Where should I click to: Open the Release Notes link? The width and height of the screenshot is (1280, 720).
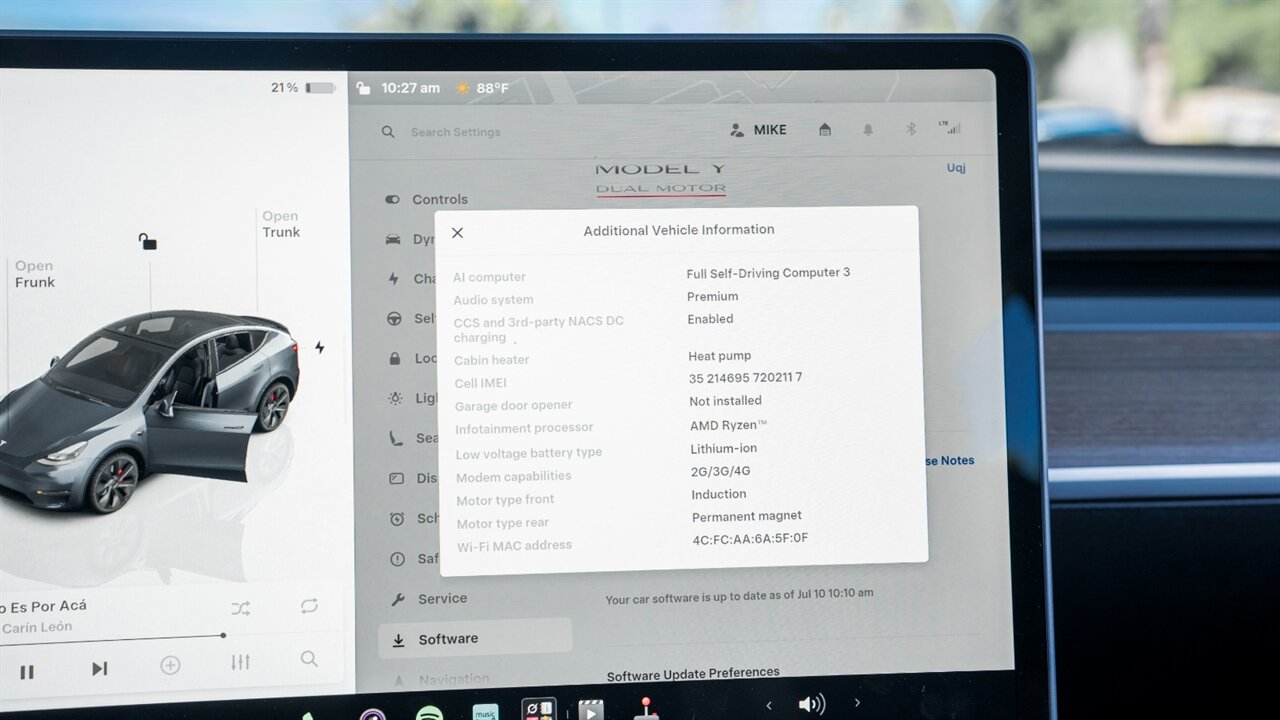(x=950, y=461)
